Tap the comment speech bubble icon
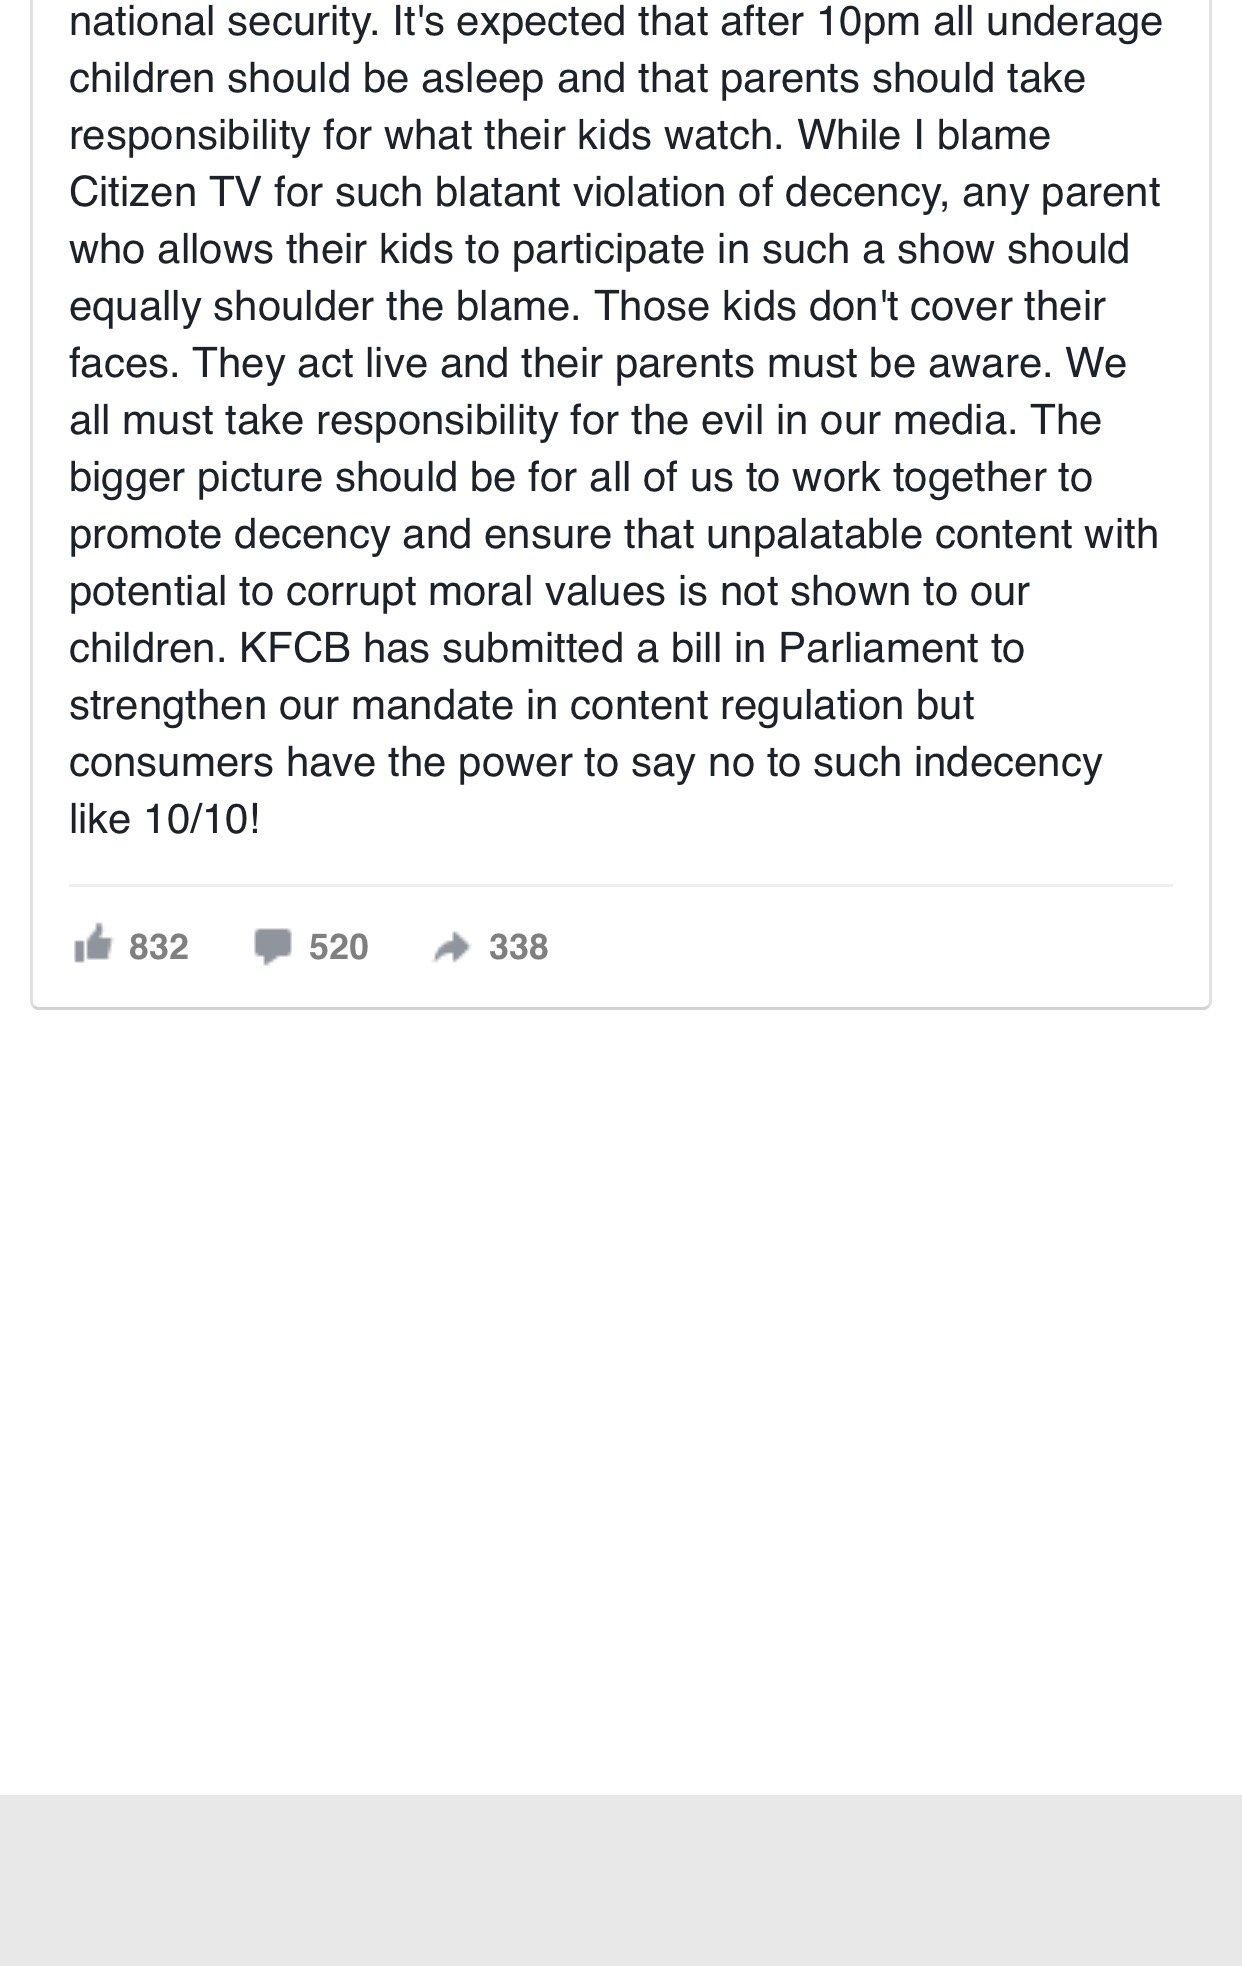Viewport: 1242px width, 1966px height. coord(272,946)
